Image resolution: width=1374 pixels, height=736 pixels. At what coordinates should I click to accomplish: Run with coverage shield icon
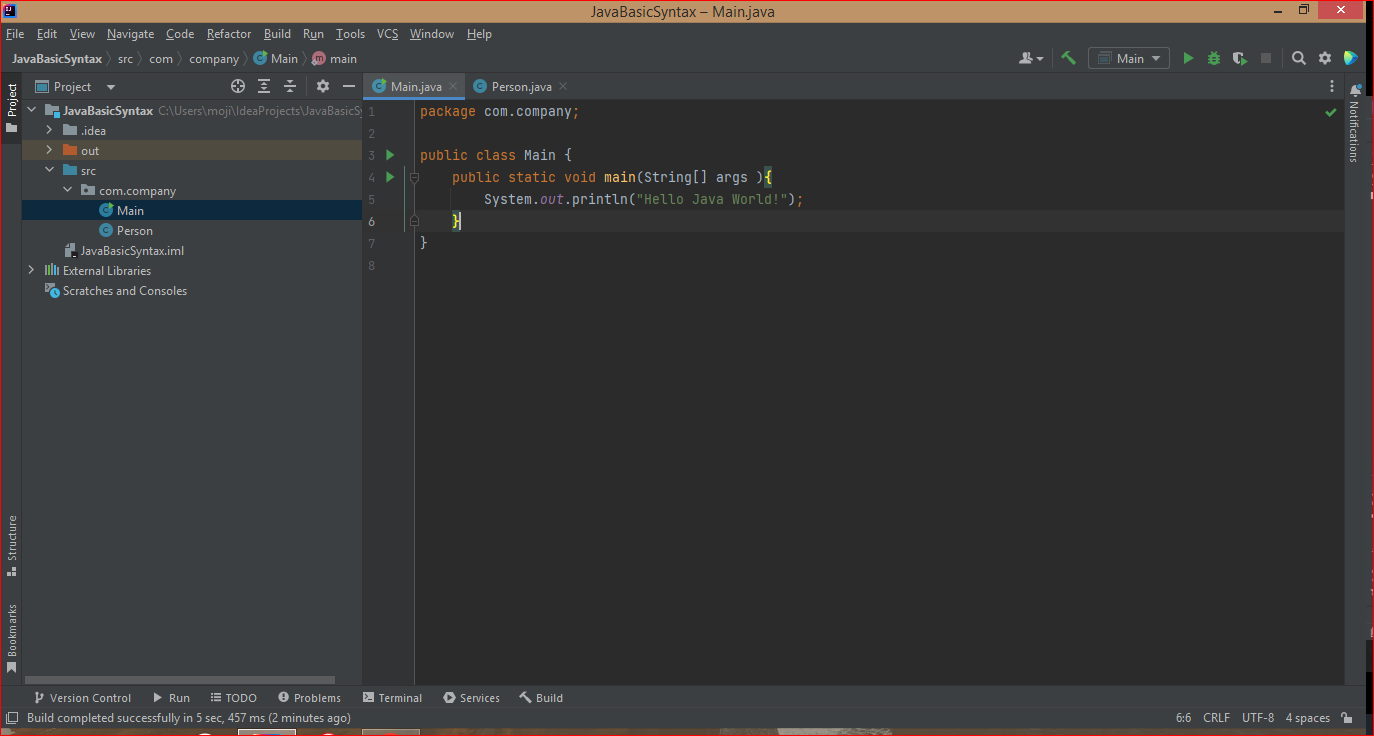[x=1240, y=58]
